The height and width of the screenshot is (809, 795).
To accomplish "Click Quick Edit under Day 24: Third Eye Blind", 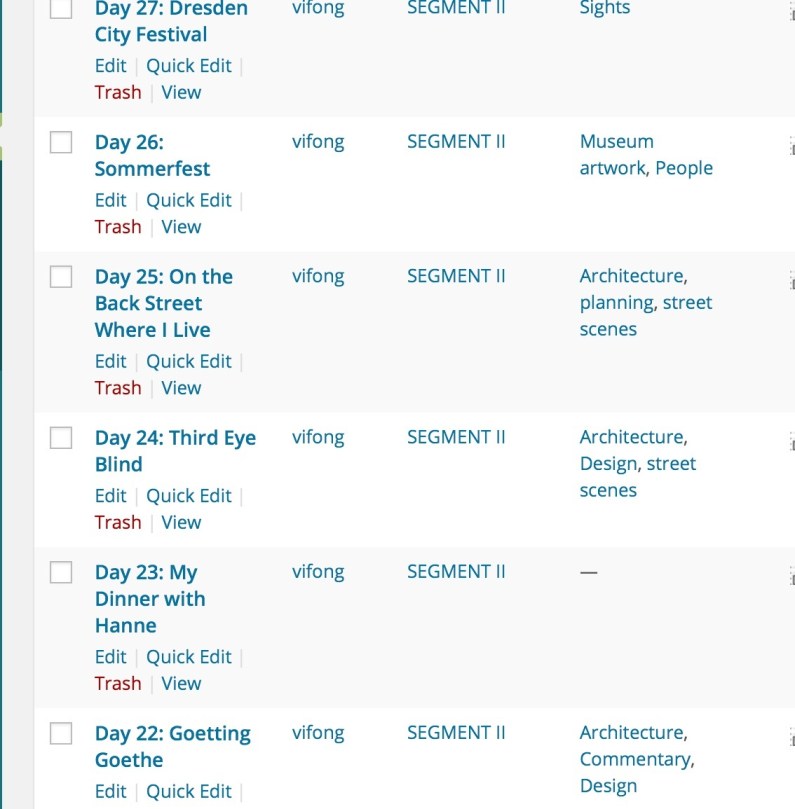I will (189, 496).
